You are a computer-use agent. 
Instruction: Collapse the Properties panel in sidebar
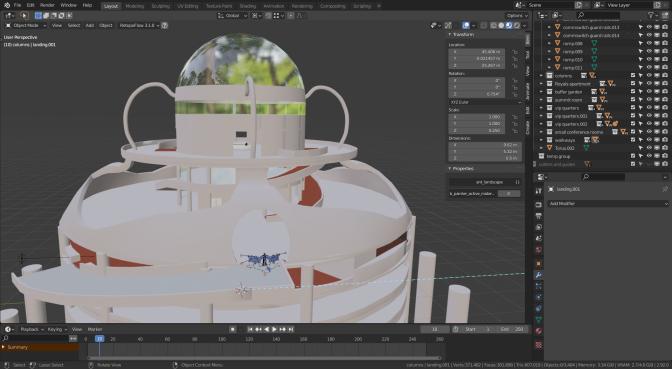point(461,168)
